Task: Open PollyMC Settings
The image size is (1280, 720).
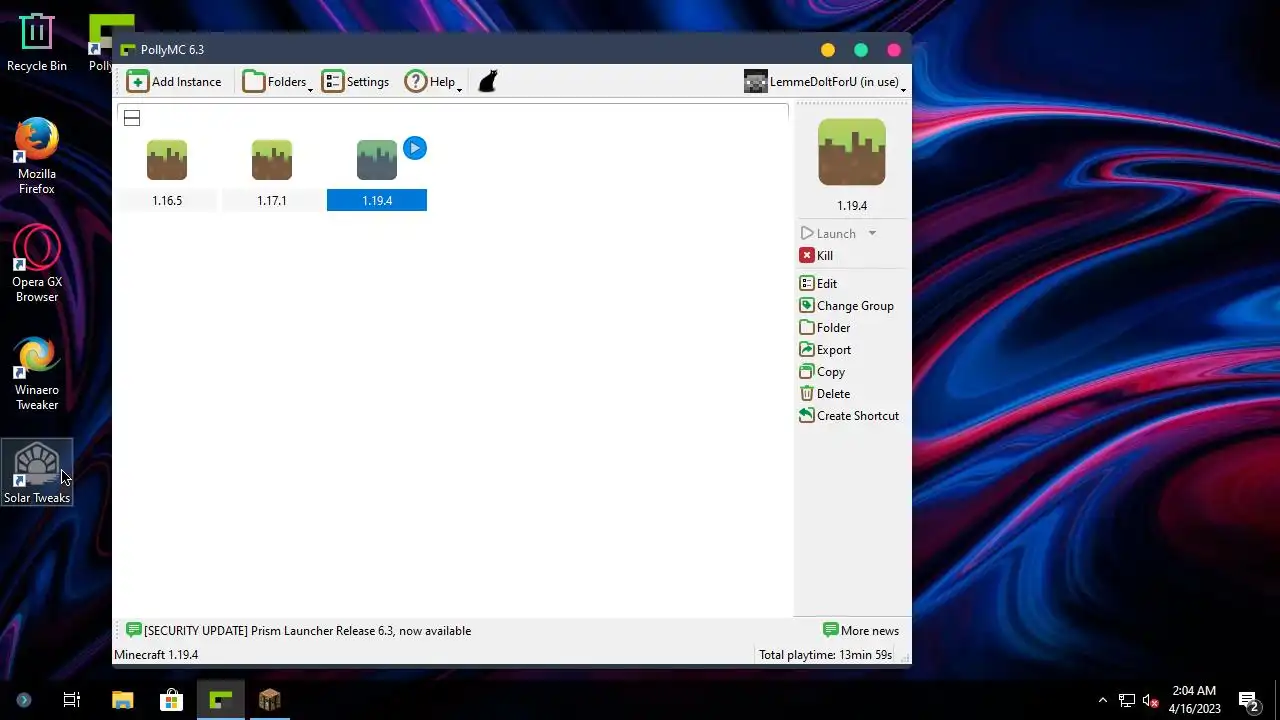Action: coord(355,82)
